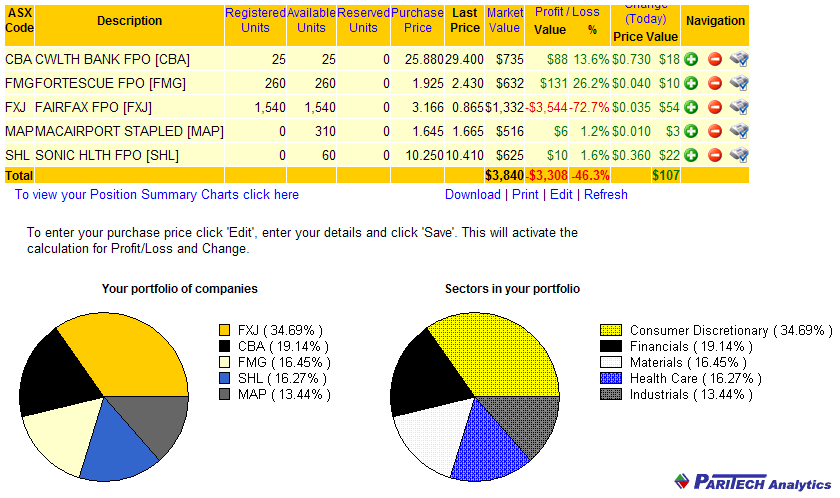Open the details icon in FMG row
Viewport: 840px width, 498px height.
(739, 83)
